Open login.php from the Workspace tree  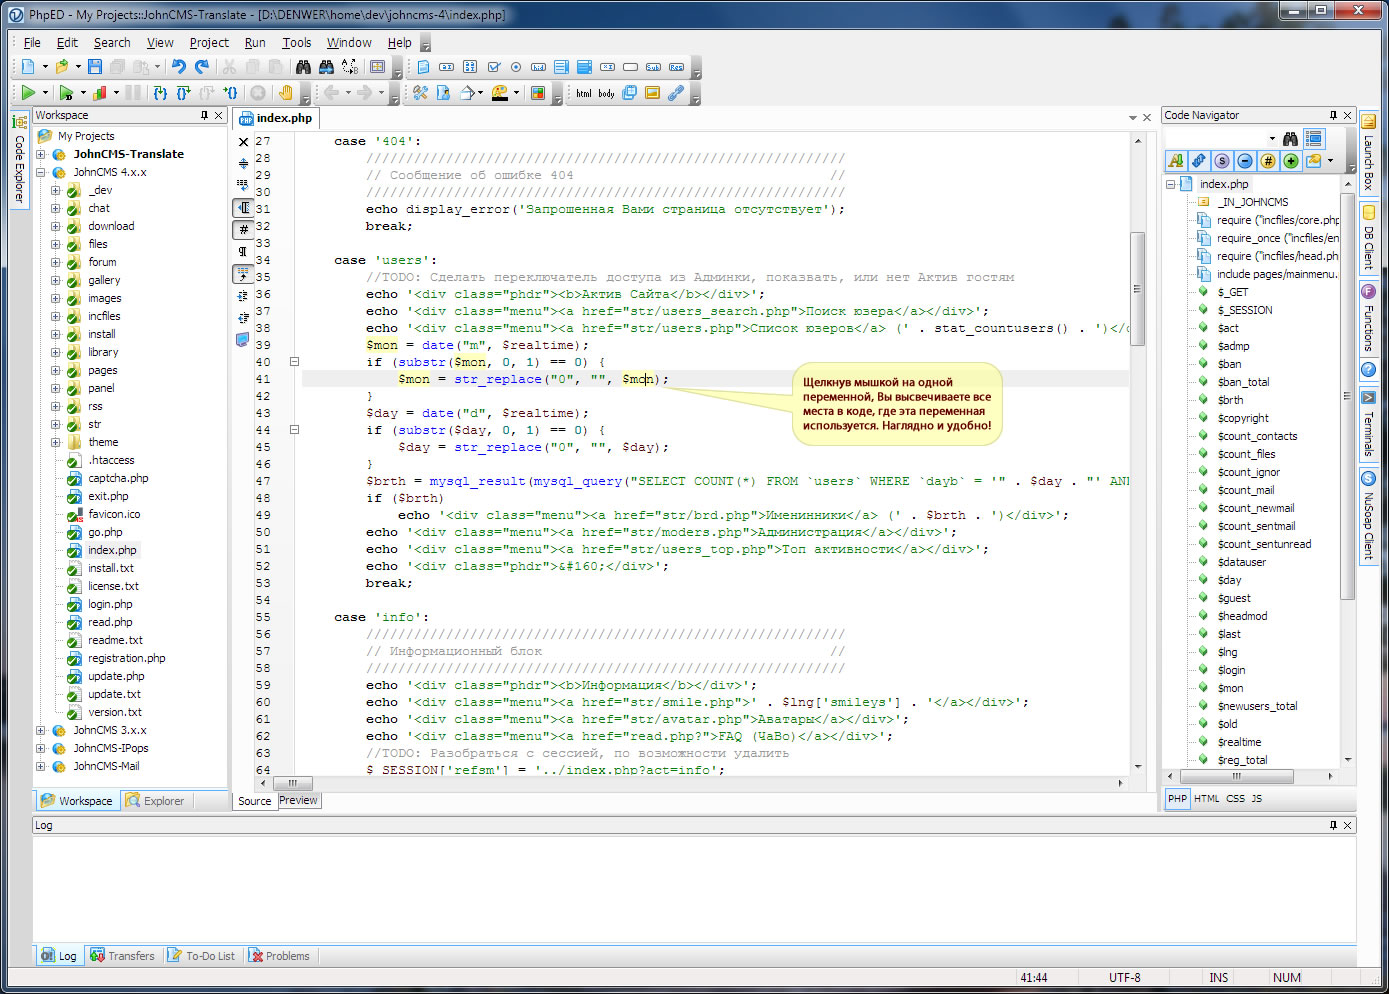pos(110,605)
